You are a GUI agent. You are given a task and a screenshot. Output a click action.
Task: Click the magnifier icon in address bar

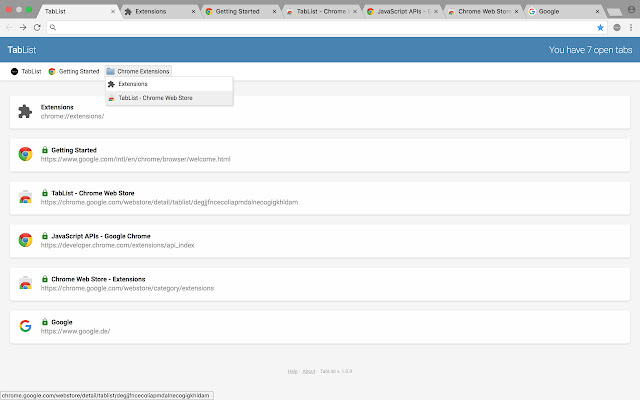click(x=53, y=27)
